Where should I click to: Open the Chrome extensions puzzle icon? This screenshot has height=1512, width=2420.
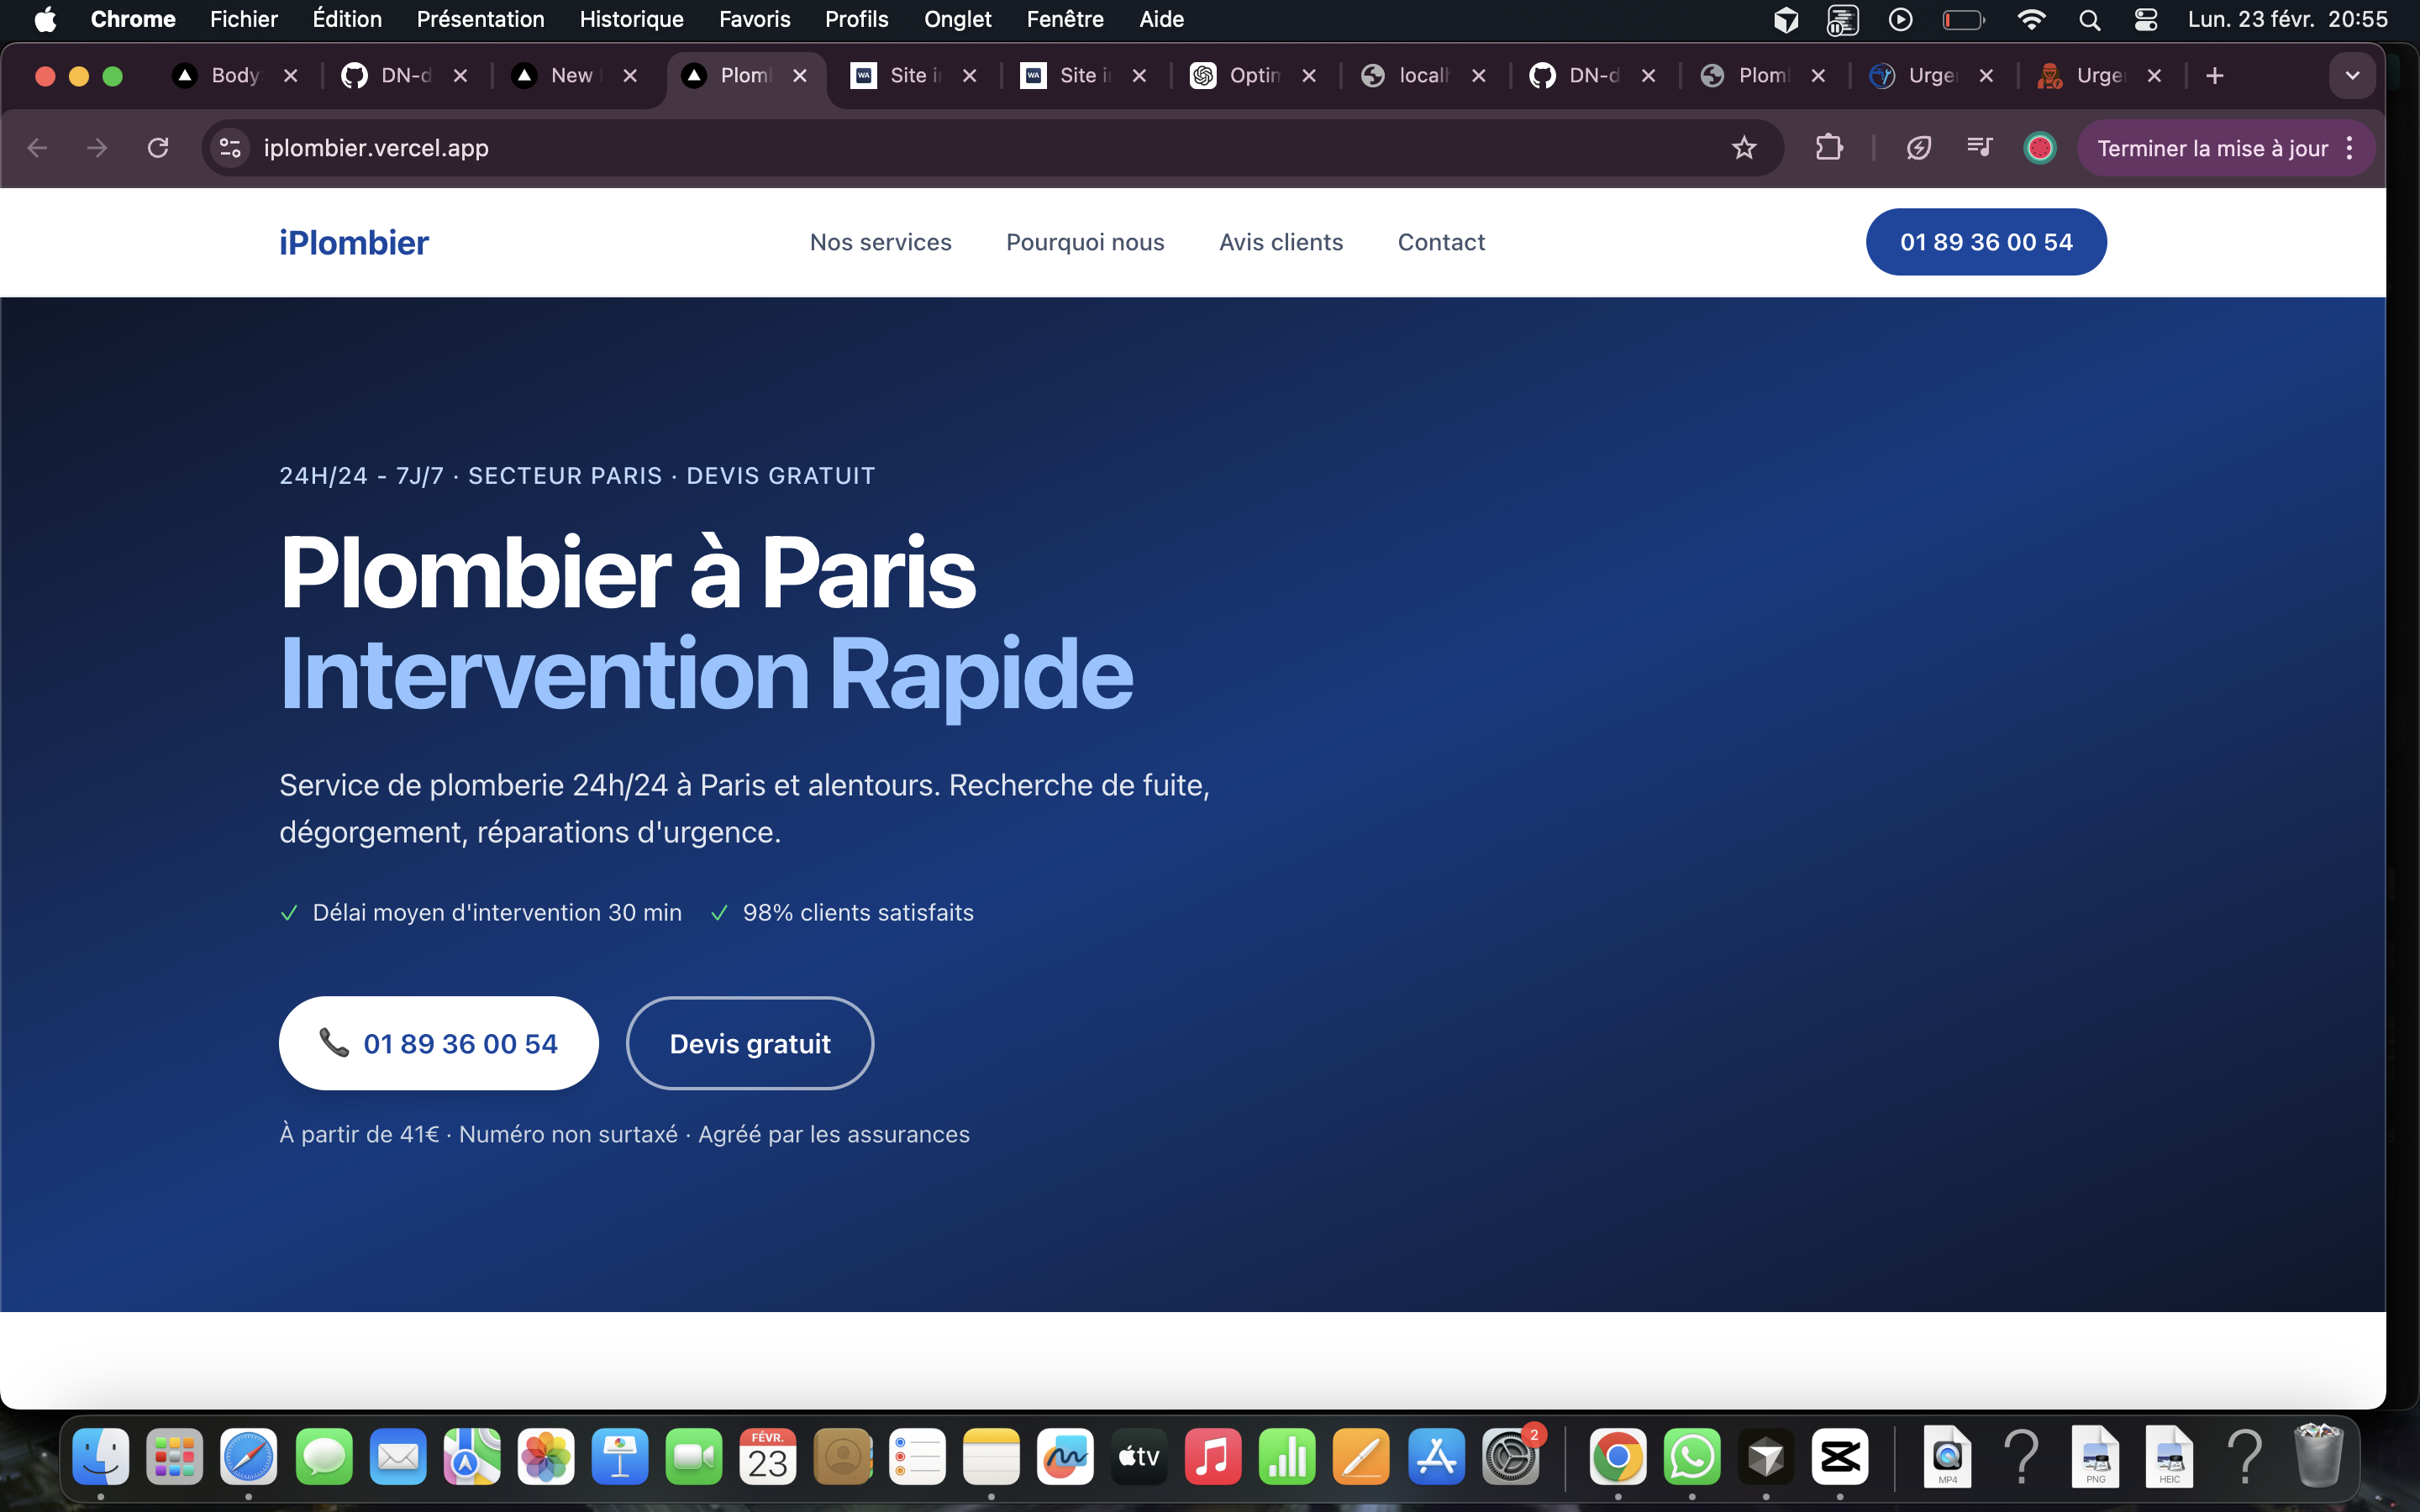1828,148
